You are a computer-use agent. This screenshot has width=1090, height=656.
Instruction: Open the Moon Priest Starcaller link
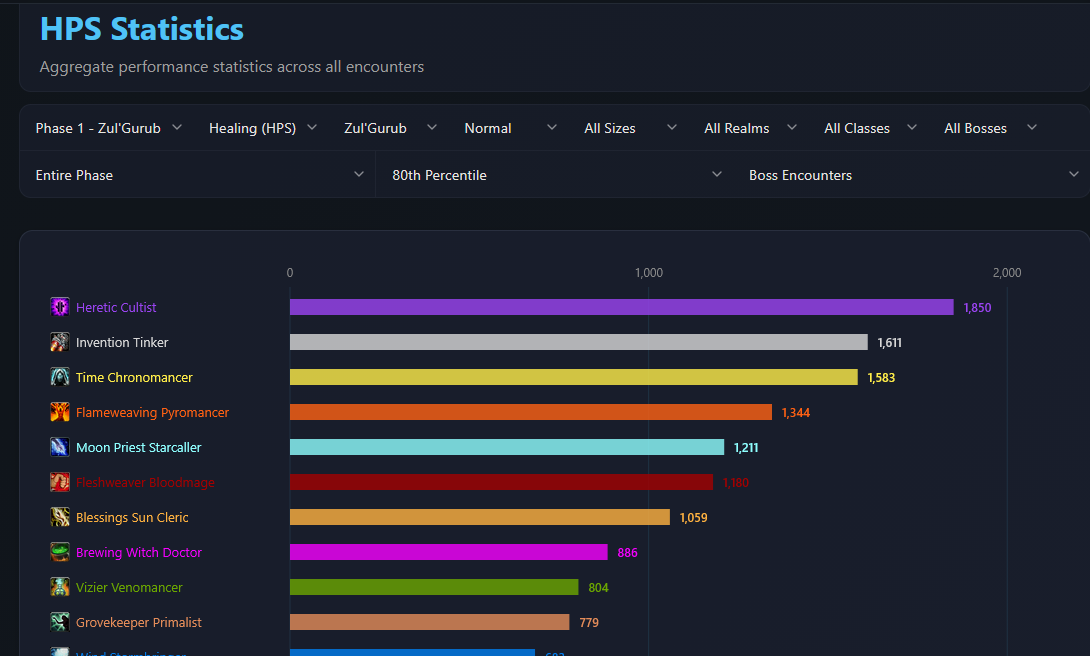click(x=138, y=448)
